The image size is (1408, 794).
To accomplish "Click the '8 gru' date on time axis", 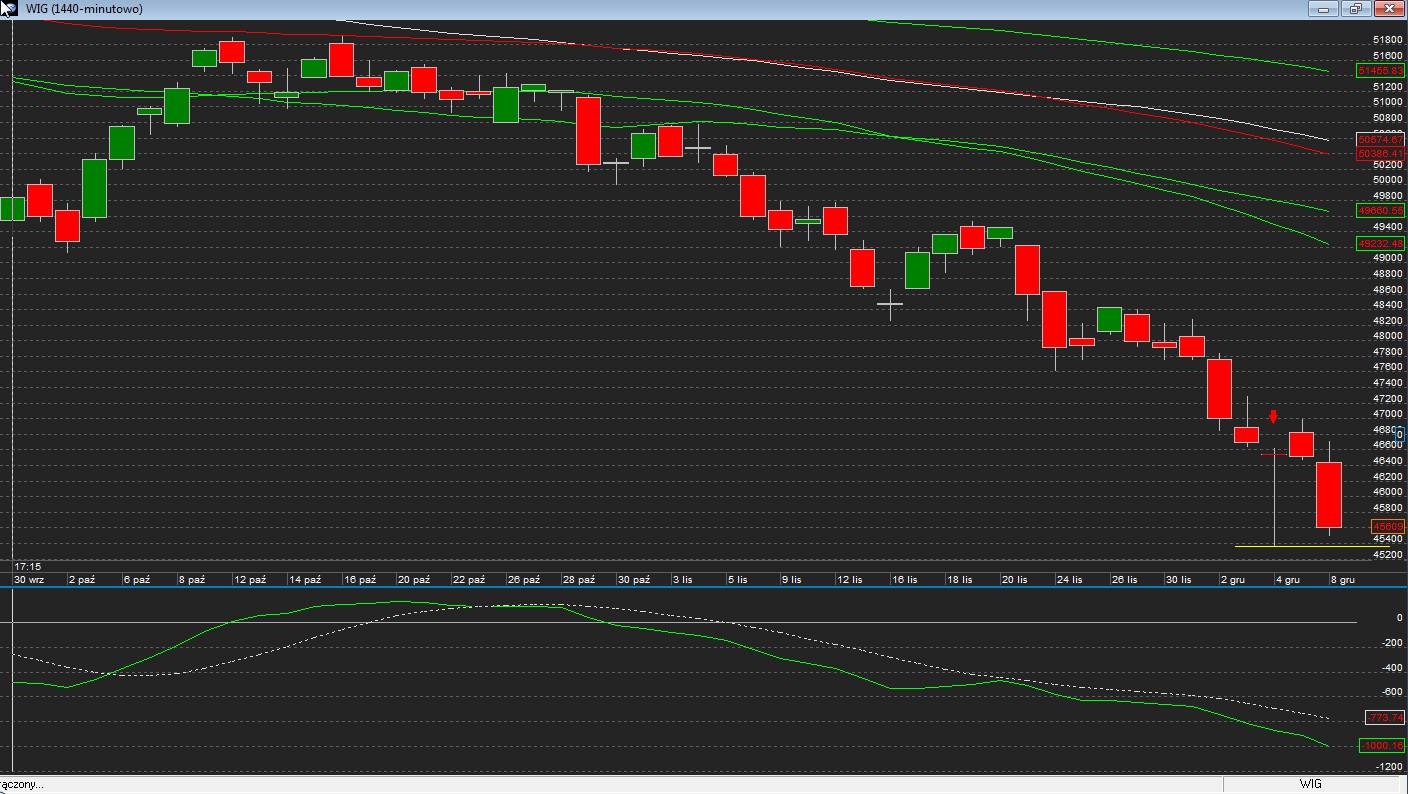I will [x=1341, y=579].
